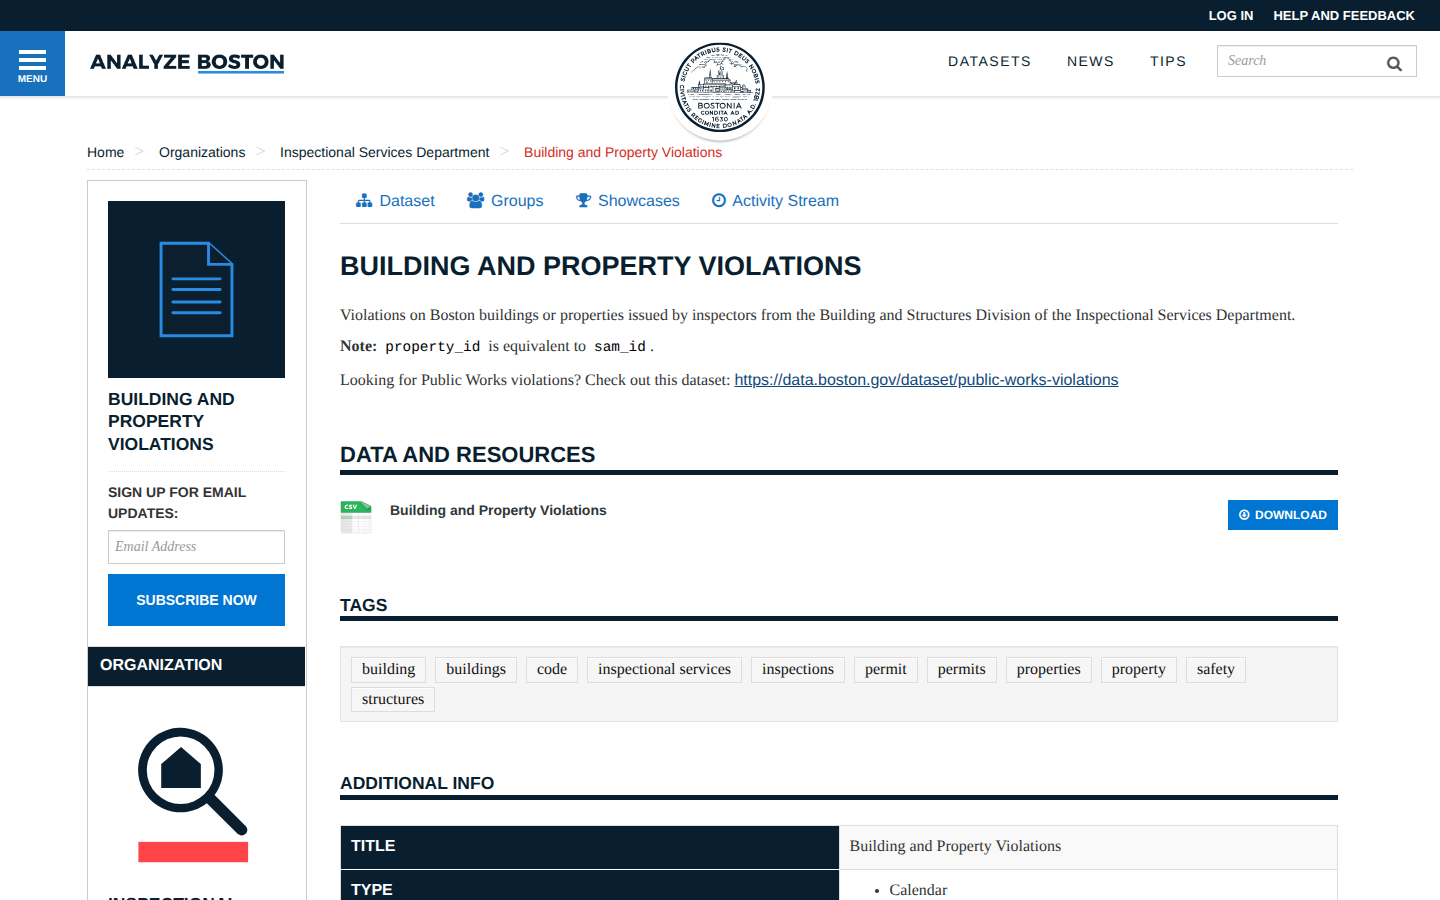1440x900 pixels.
Task: Click the search magnifier icon
Action: (1394, 63)
